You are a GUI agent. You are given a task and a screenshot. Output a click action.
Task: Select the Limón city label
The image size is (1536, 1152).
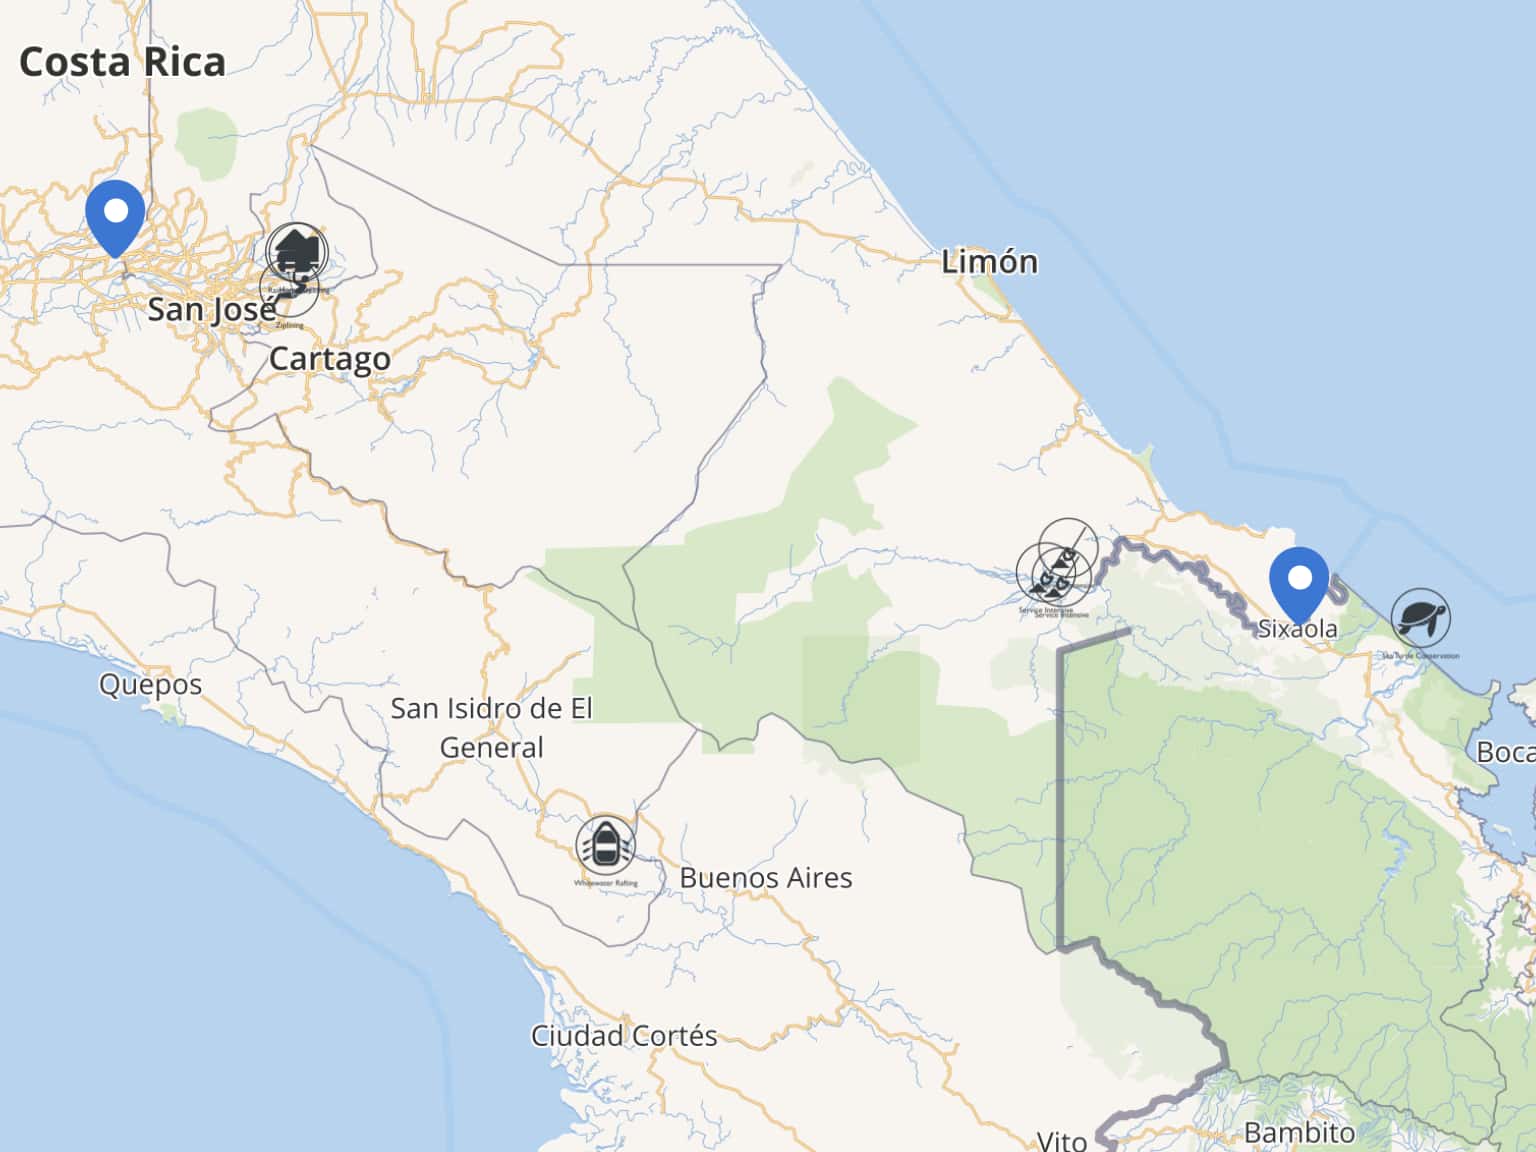(990, 262)
